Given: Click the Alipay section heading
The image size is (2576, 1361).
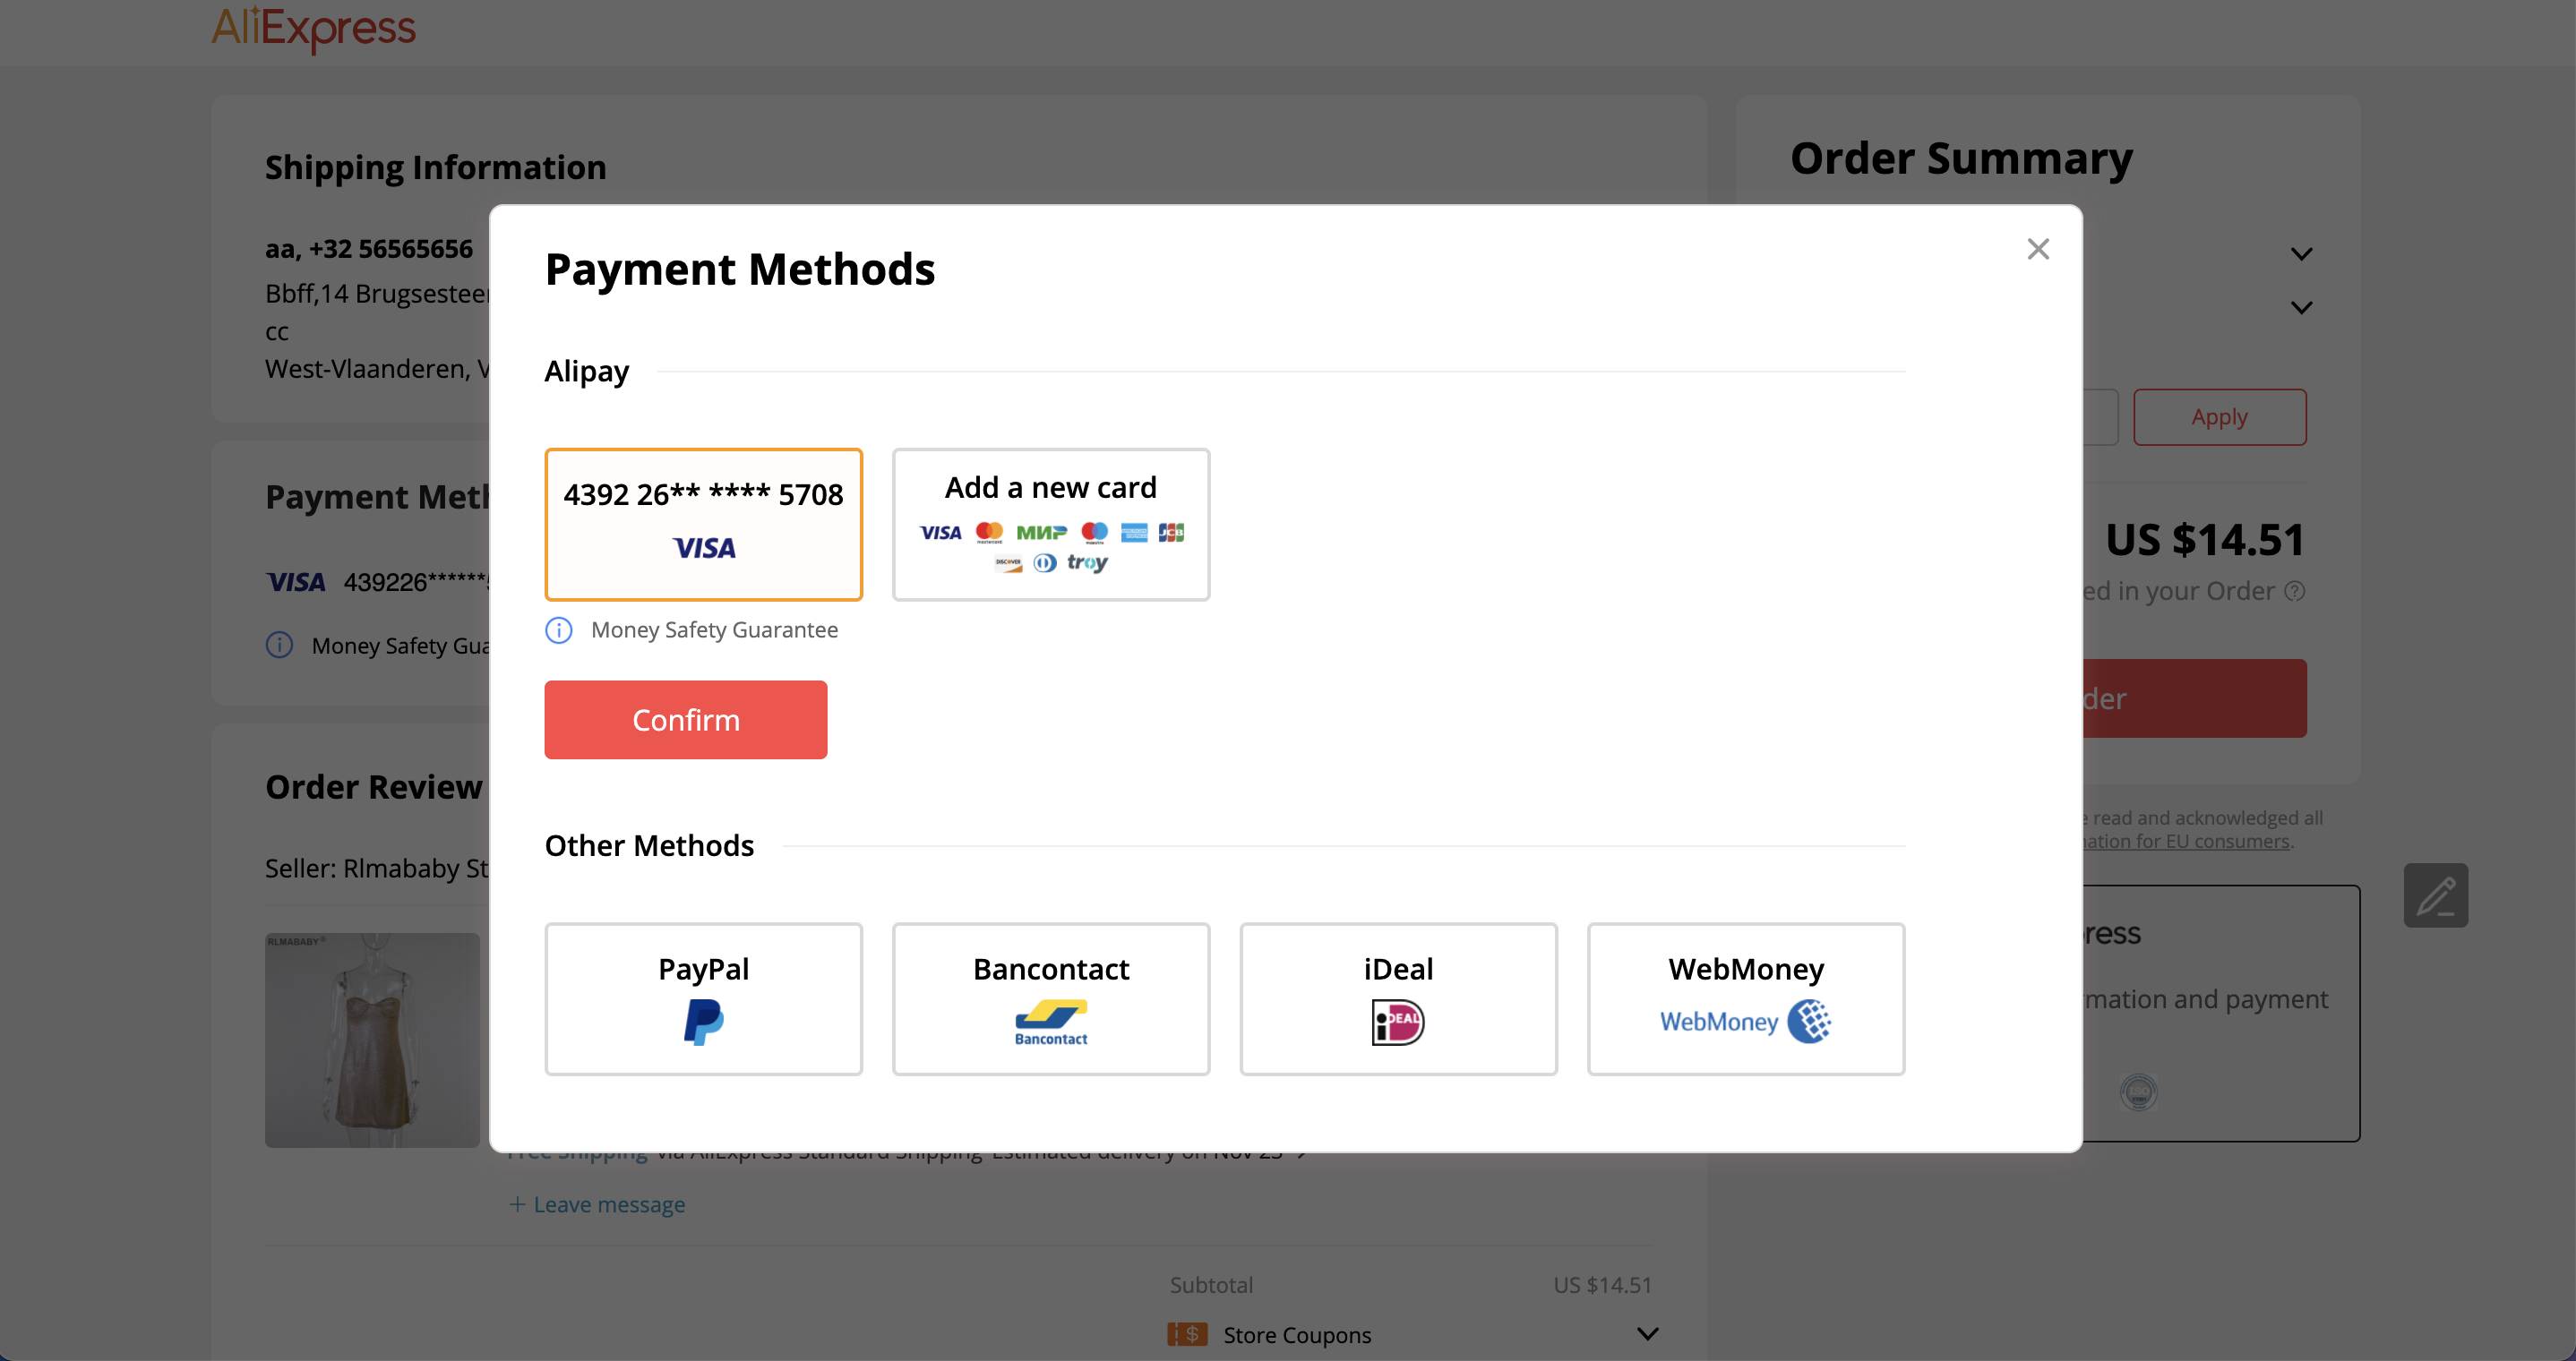Looking at the screenshot, I should (586, 371).
